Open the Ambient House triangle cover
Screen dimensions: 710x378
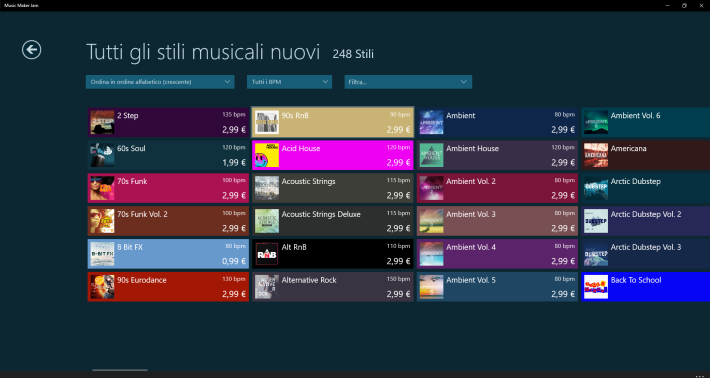(x=432, y=155)
